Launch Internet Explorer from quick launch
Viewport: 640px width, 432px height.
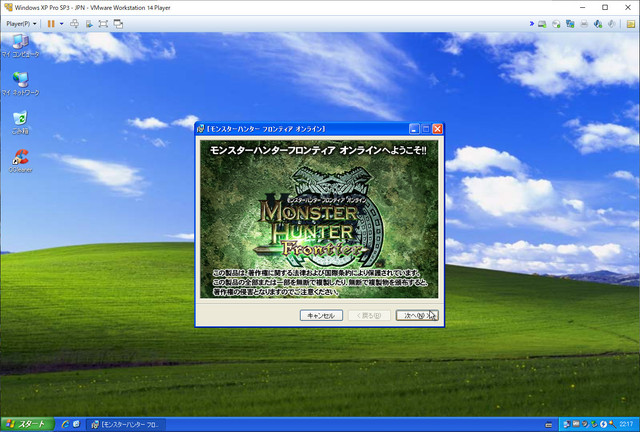[65, 425]
